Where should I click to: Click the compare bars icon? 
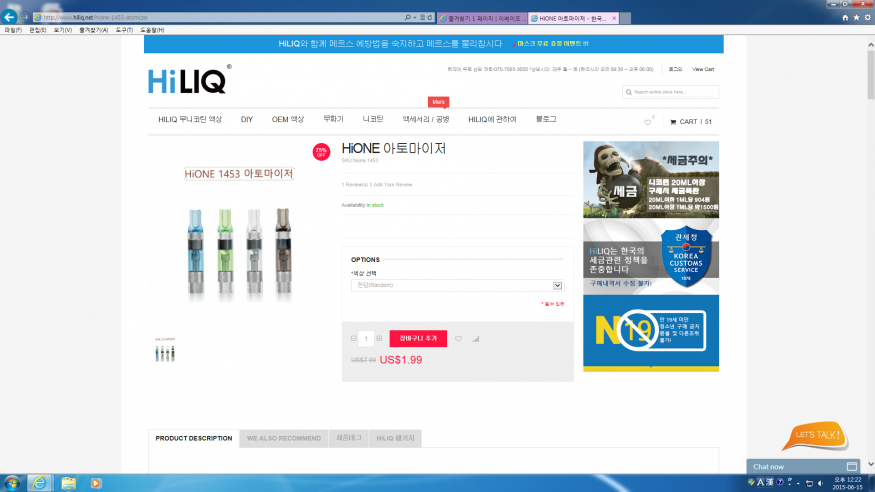(x=475, y=339)
